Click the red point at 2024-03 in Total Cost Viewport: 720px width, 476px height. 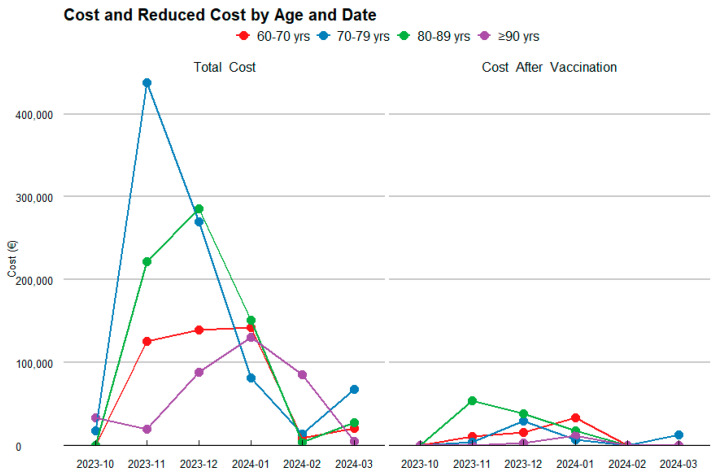tap(354, 429)
